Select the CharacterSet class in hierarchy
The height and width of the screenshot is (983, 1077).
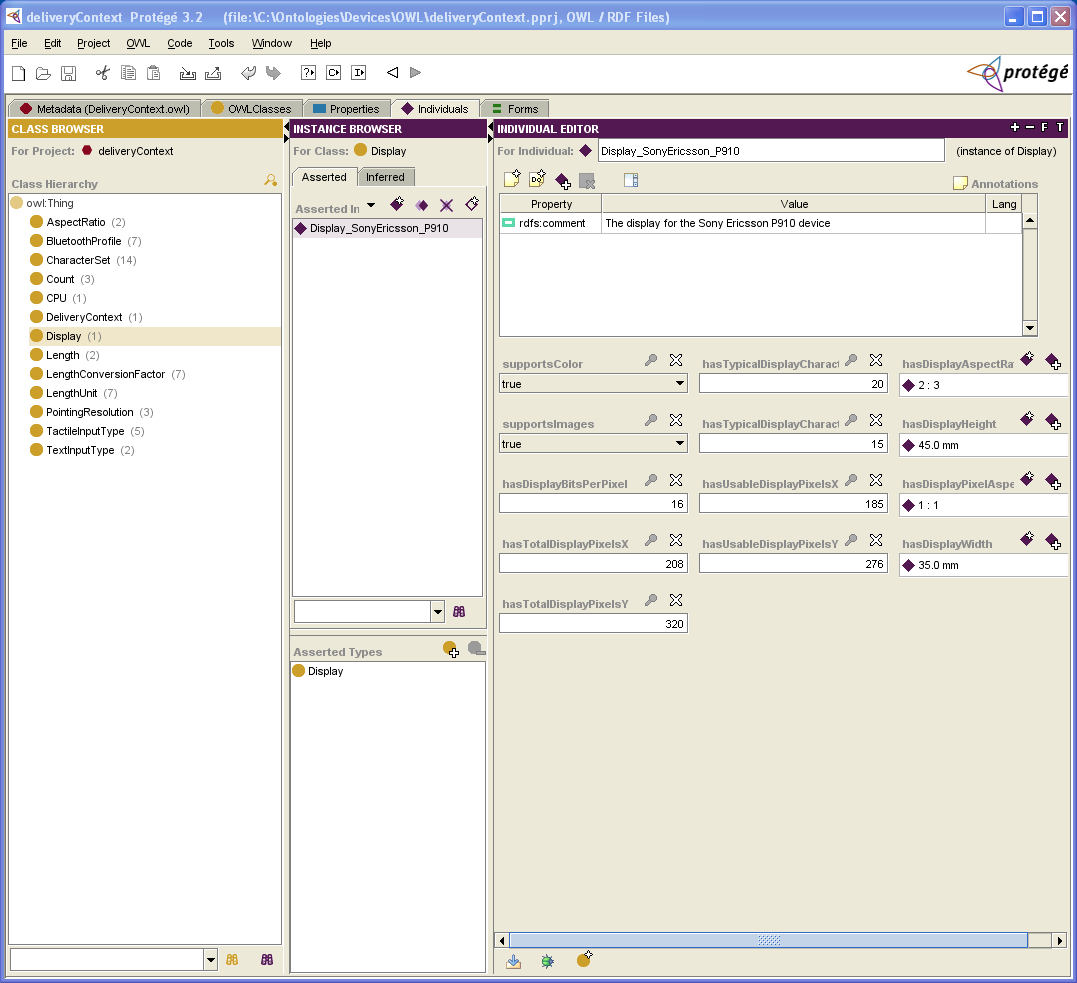coord(78,260)
